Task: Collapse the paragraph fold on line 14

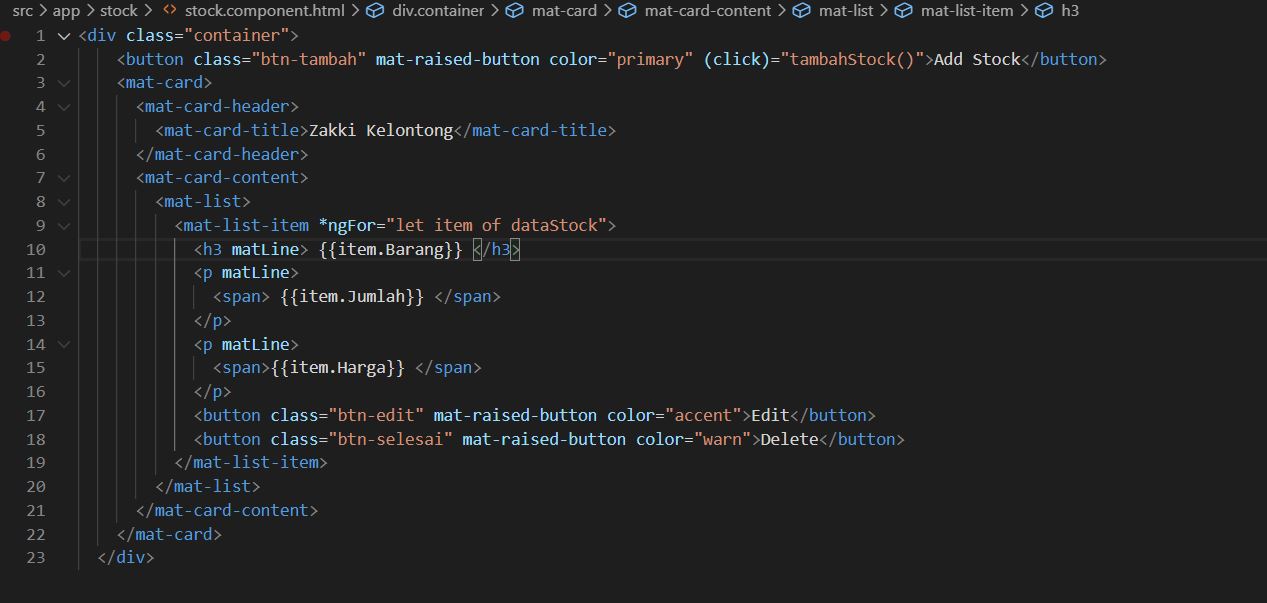Action: tap(64, 344)
